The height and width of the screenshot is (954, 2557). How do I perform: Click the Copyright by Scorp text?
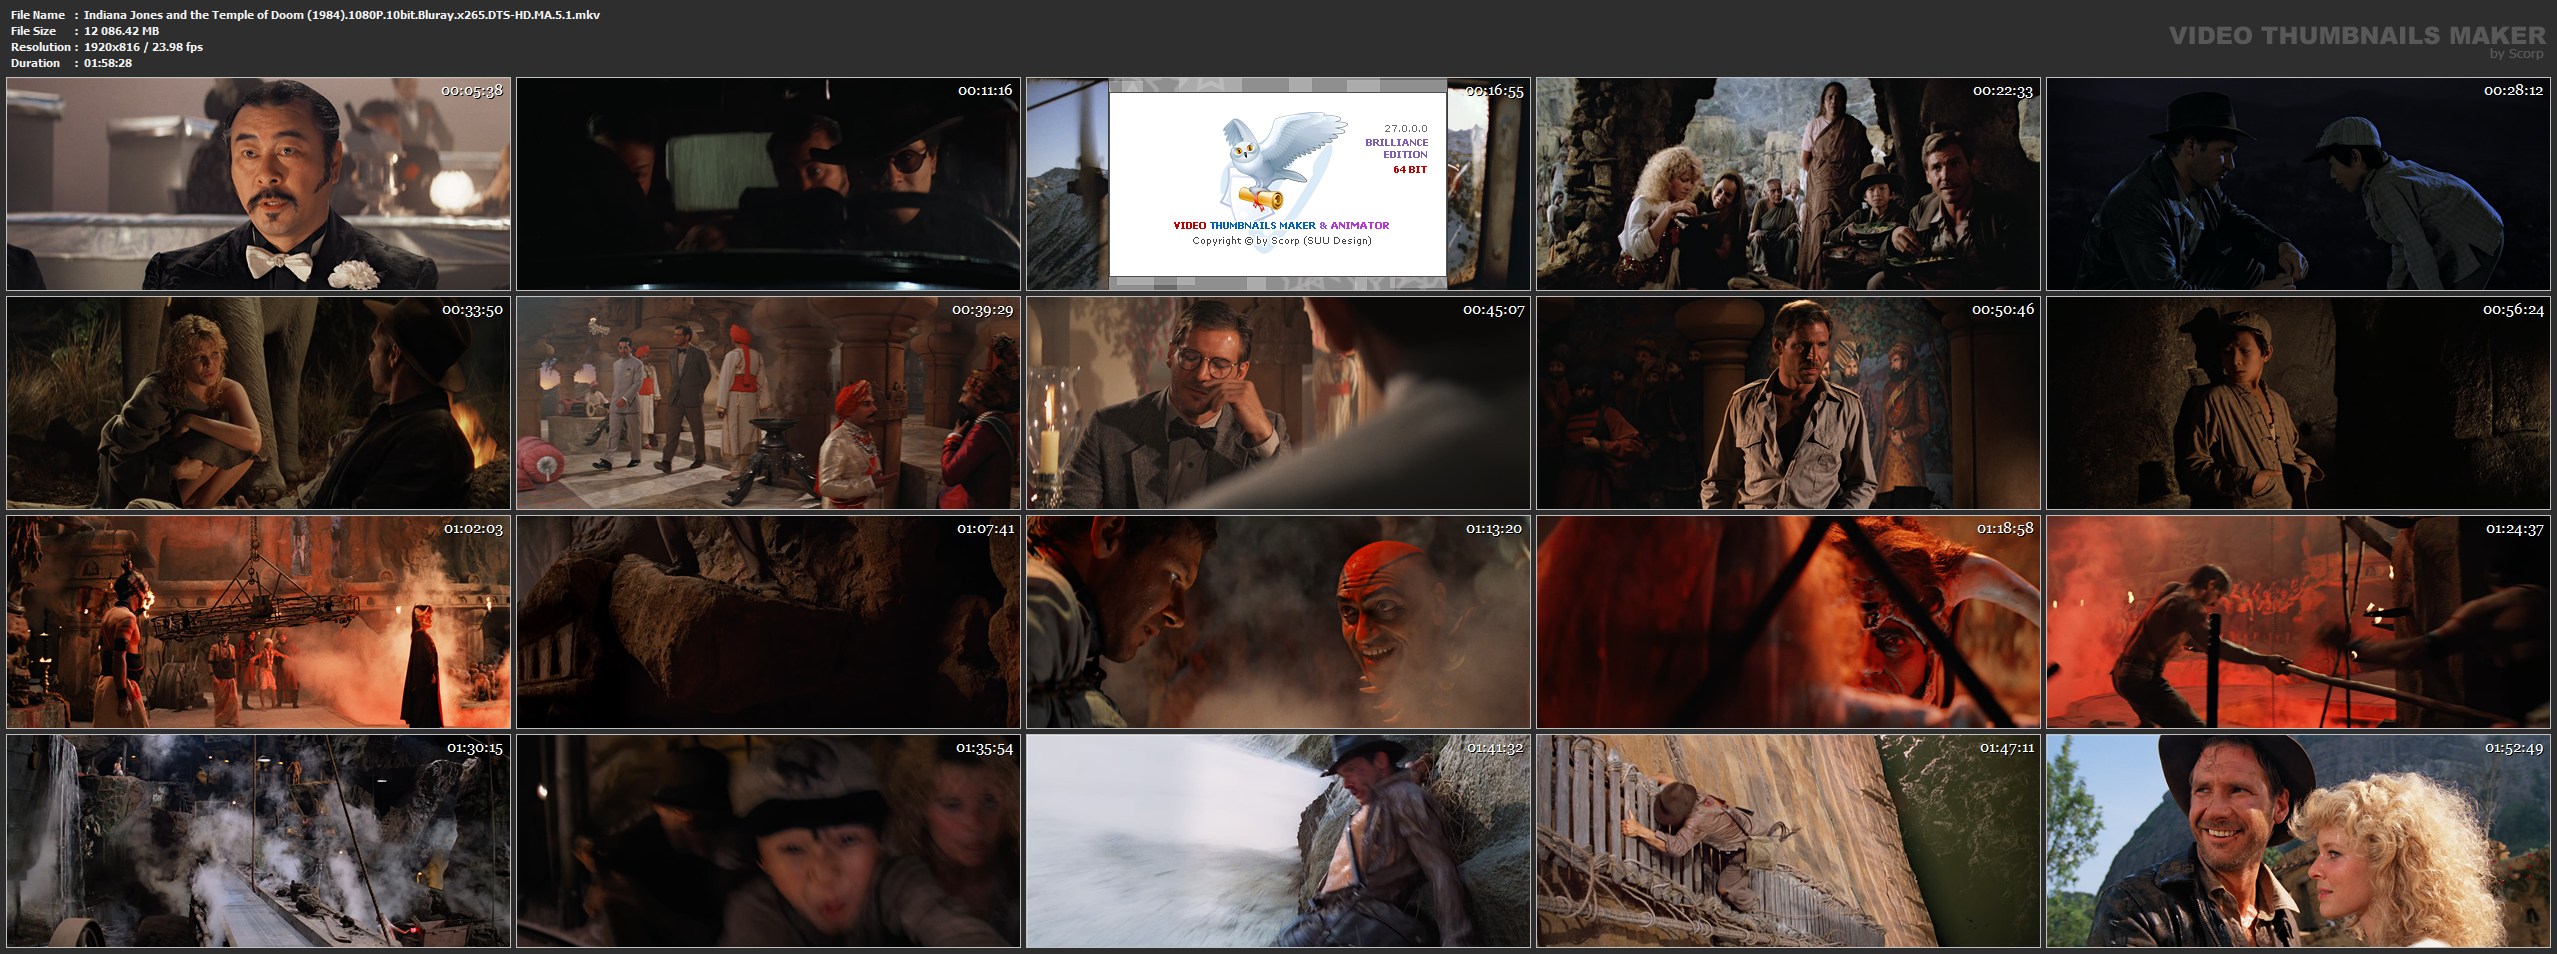click(x=1281, y=241)
